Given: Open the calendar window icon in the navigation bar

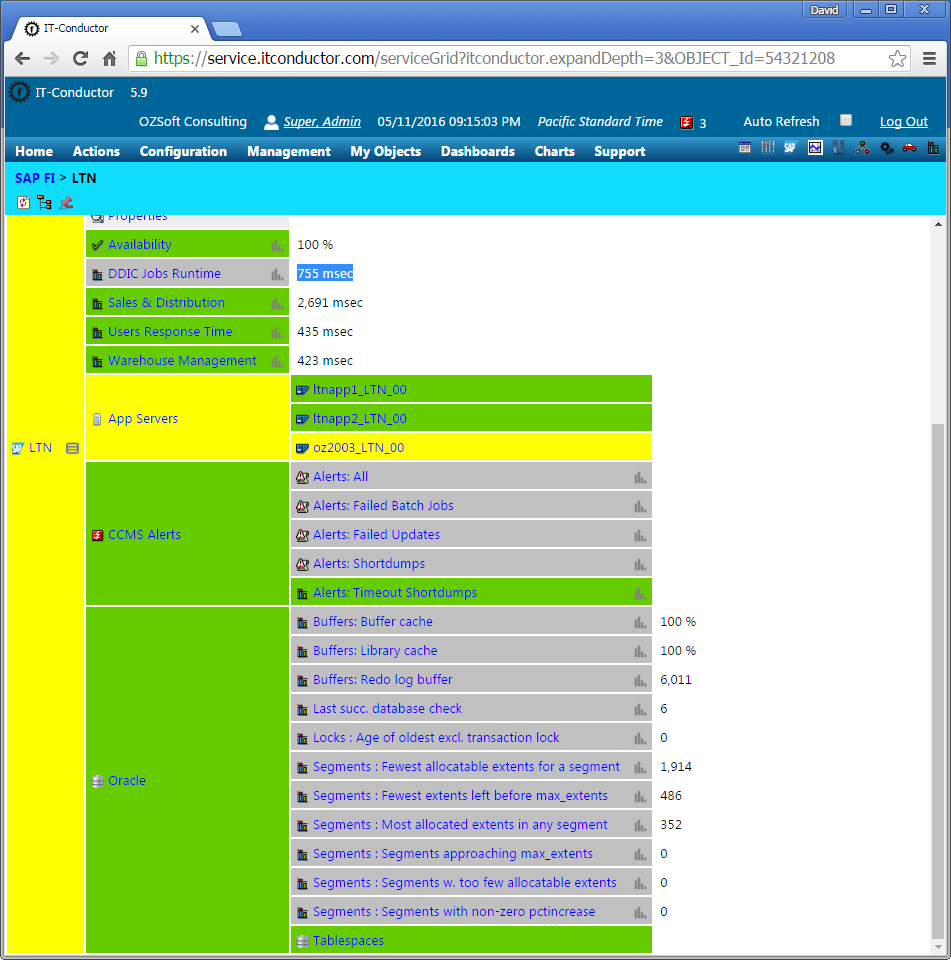Looking at the screenshot, I should click(745, 148).
